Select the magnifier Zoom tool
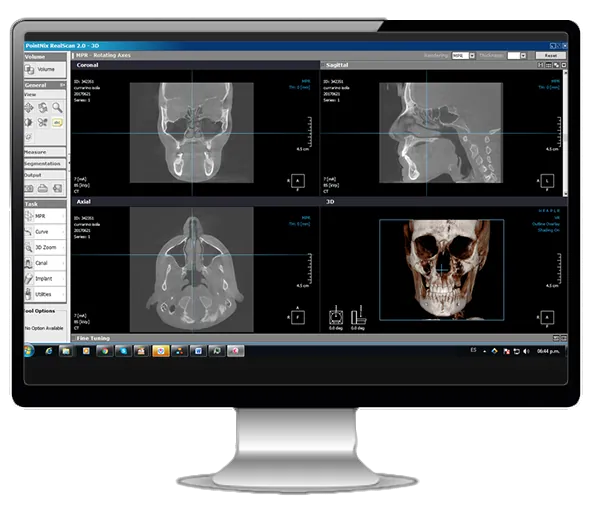 click(x=57, y=108)
